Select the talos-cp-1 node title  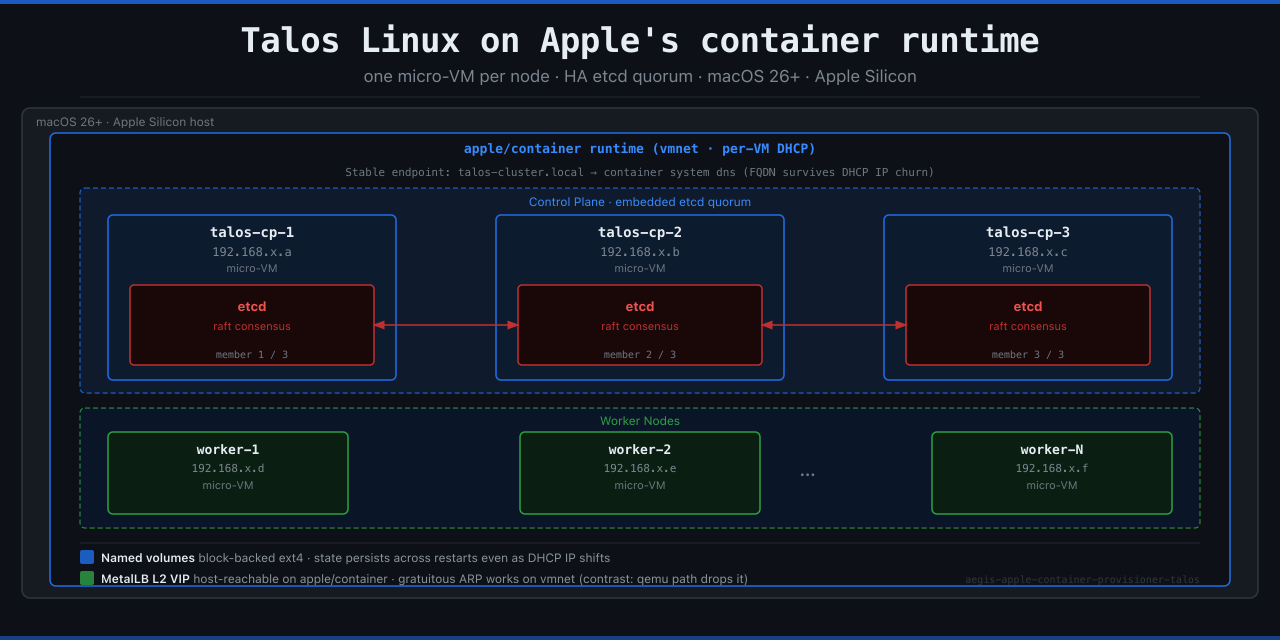[252, 232]
